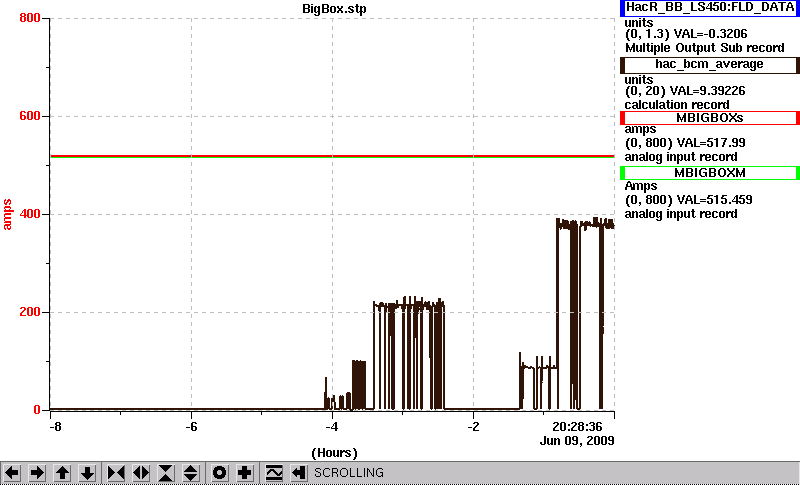
Task: Click the -8 x-axis tick label
Action: [x=55, y=426]
